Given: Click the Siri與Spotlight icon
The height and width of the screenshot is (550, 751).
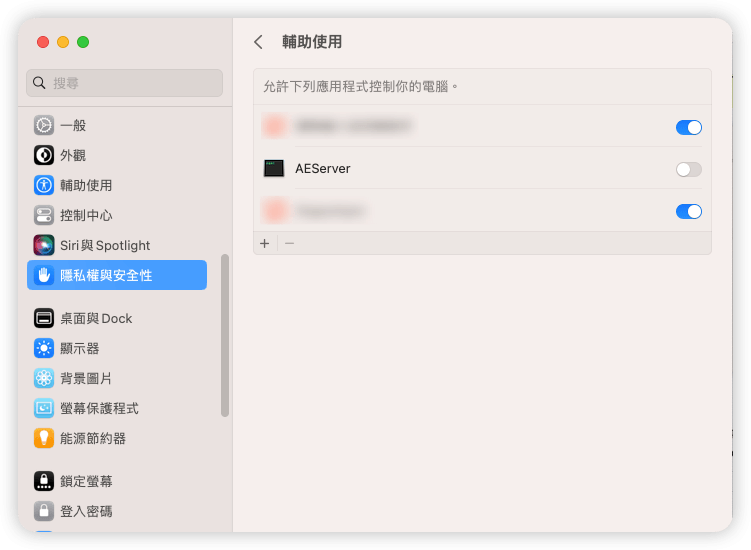Looking at the screenshot, I should coord(44,245).
